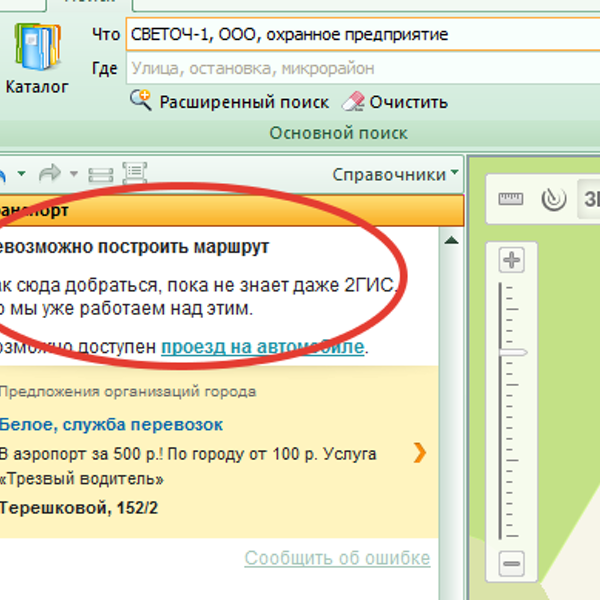Open the back arrow history dropdown

pyautogui.click(x=21, y=173)
